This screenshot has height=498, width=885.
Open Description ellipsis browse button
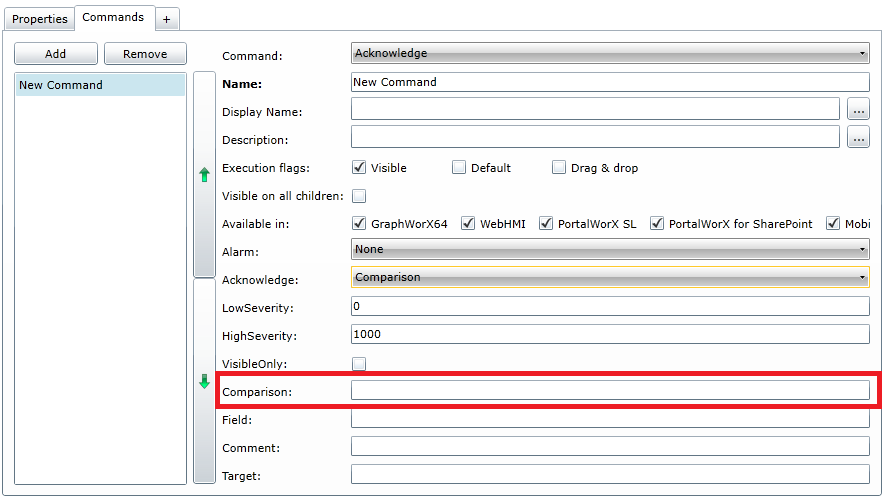point(858,138)
